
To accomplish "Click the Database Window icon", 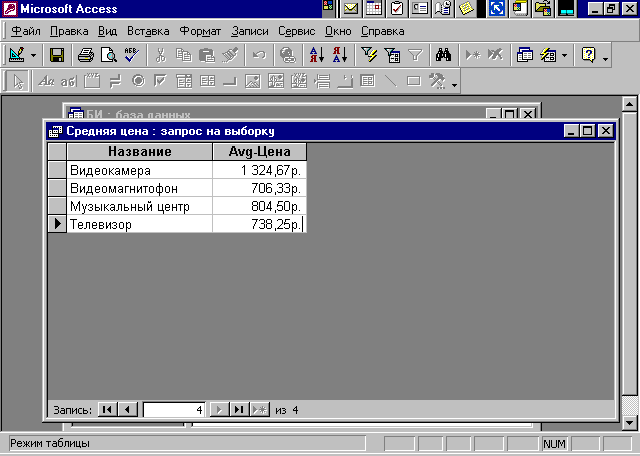I will (524, 55).
